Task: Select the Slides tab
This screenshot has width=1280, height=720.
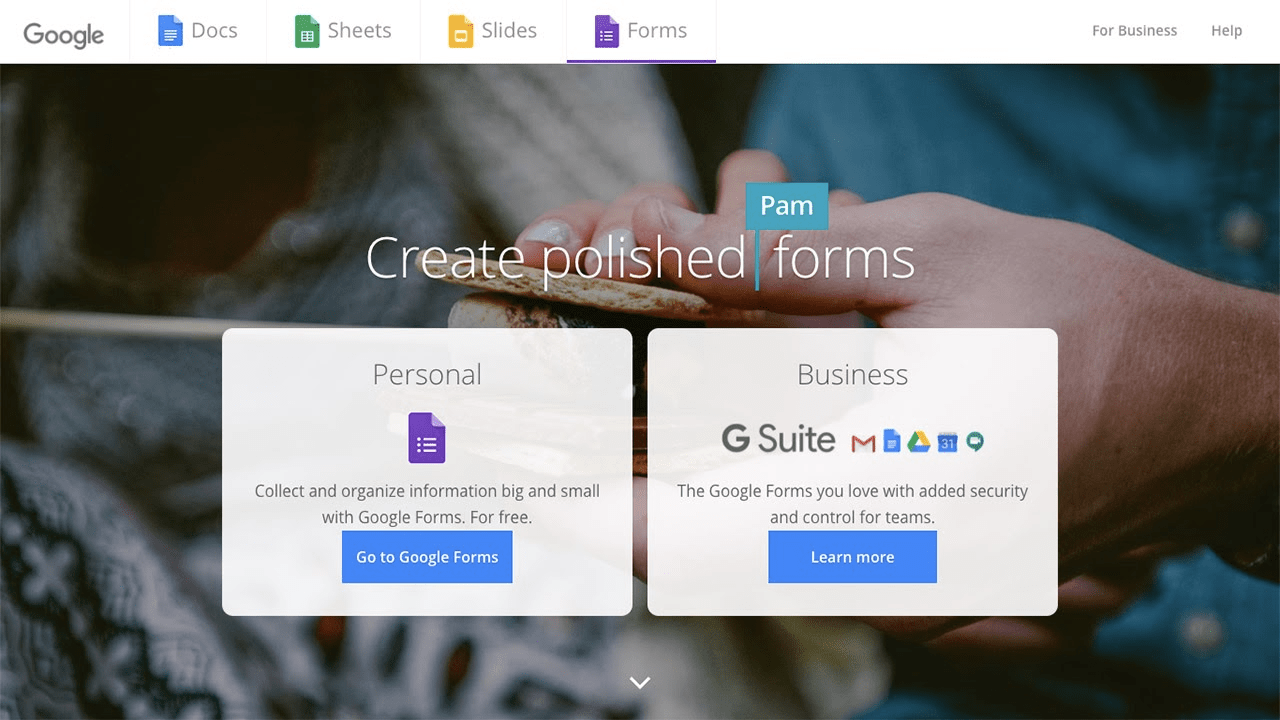Action: pyautogui.click(x=493, y=31)
